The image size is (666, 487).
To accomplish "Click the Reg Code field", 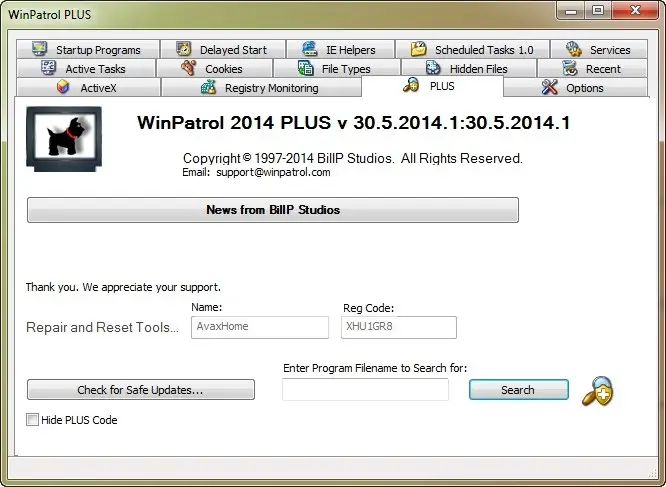I will 399,327.
